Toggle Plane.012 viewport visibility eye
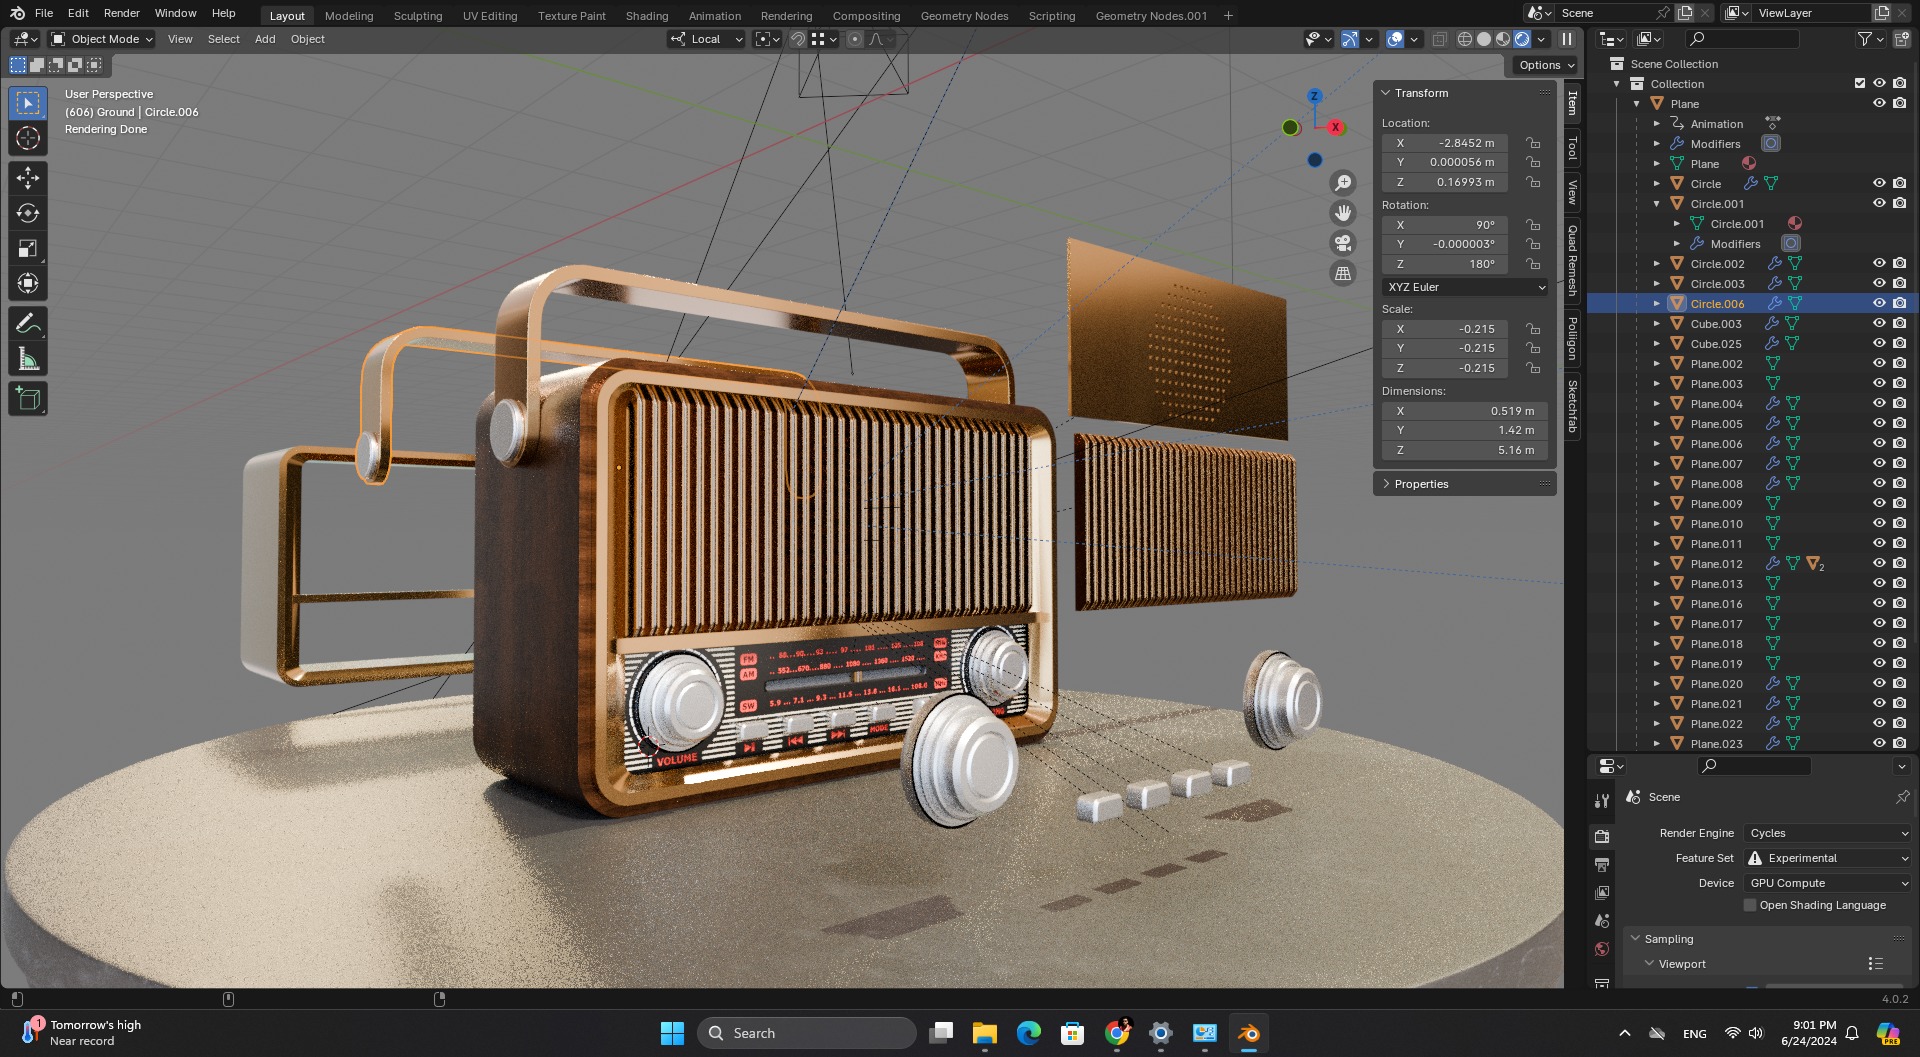 [1879, 563]
